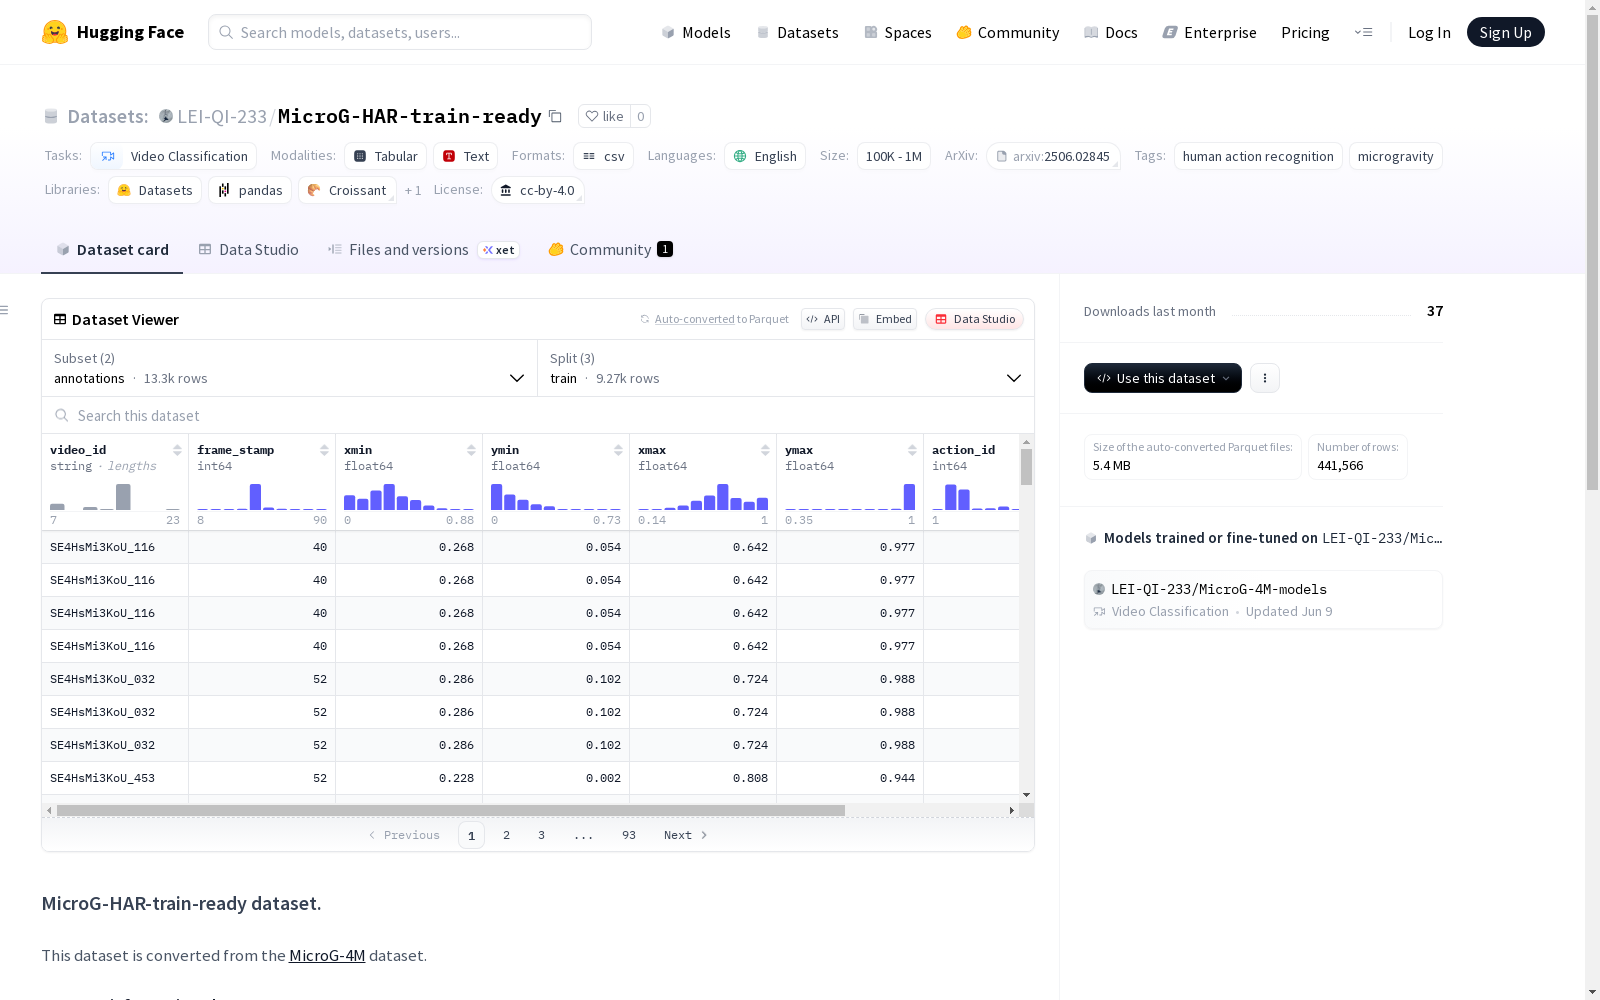Click the LEI-QI-233 owner name link
Viewport: 1600px width, 1000px height.
222,116
